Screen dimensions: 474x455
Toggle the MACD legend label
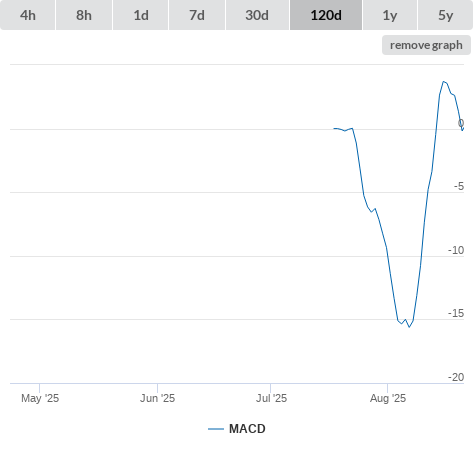[247, 429]
